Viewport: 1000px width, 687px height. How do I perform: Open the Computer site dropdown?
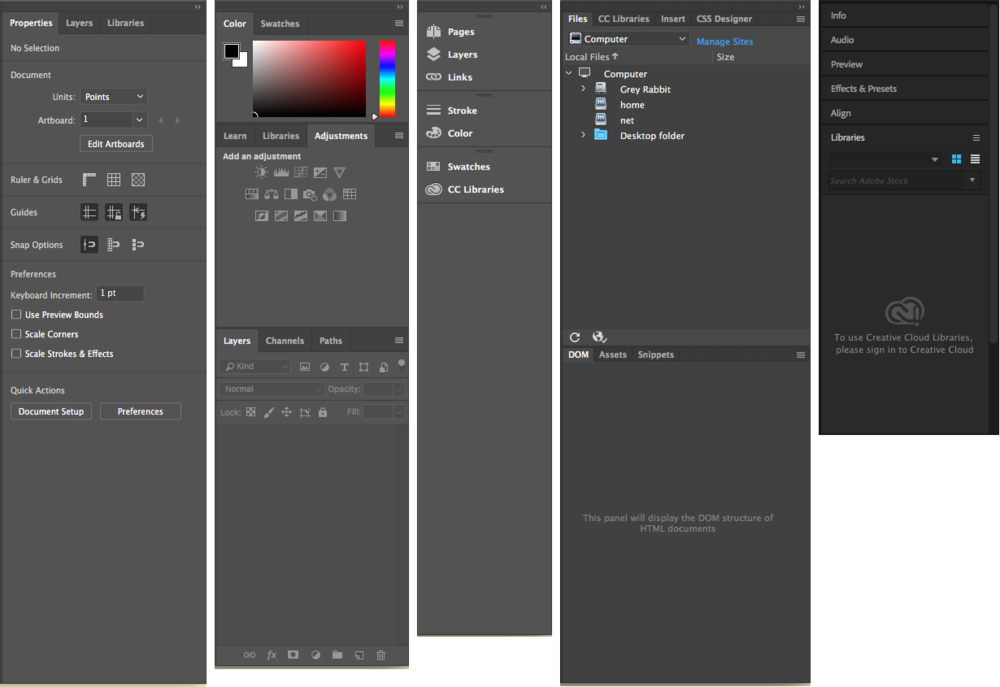coord(628,39)
